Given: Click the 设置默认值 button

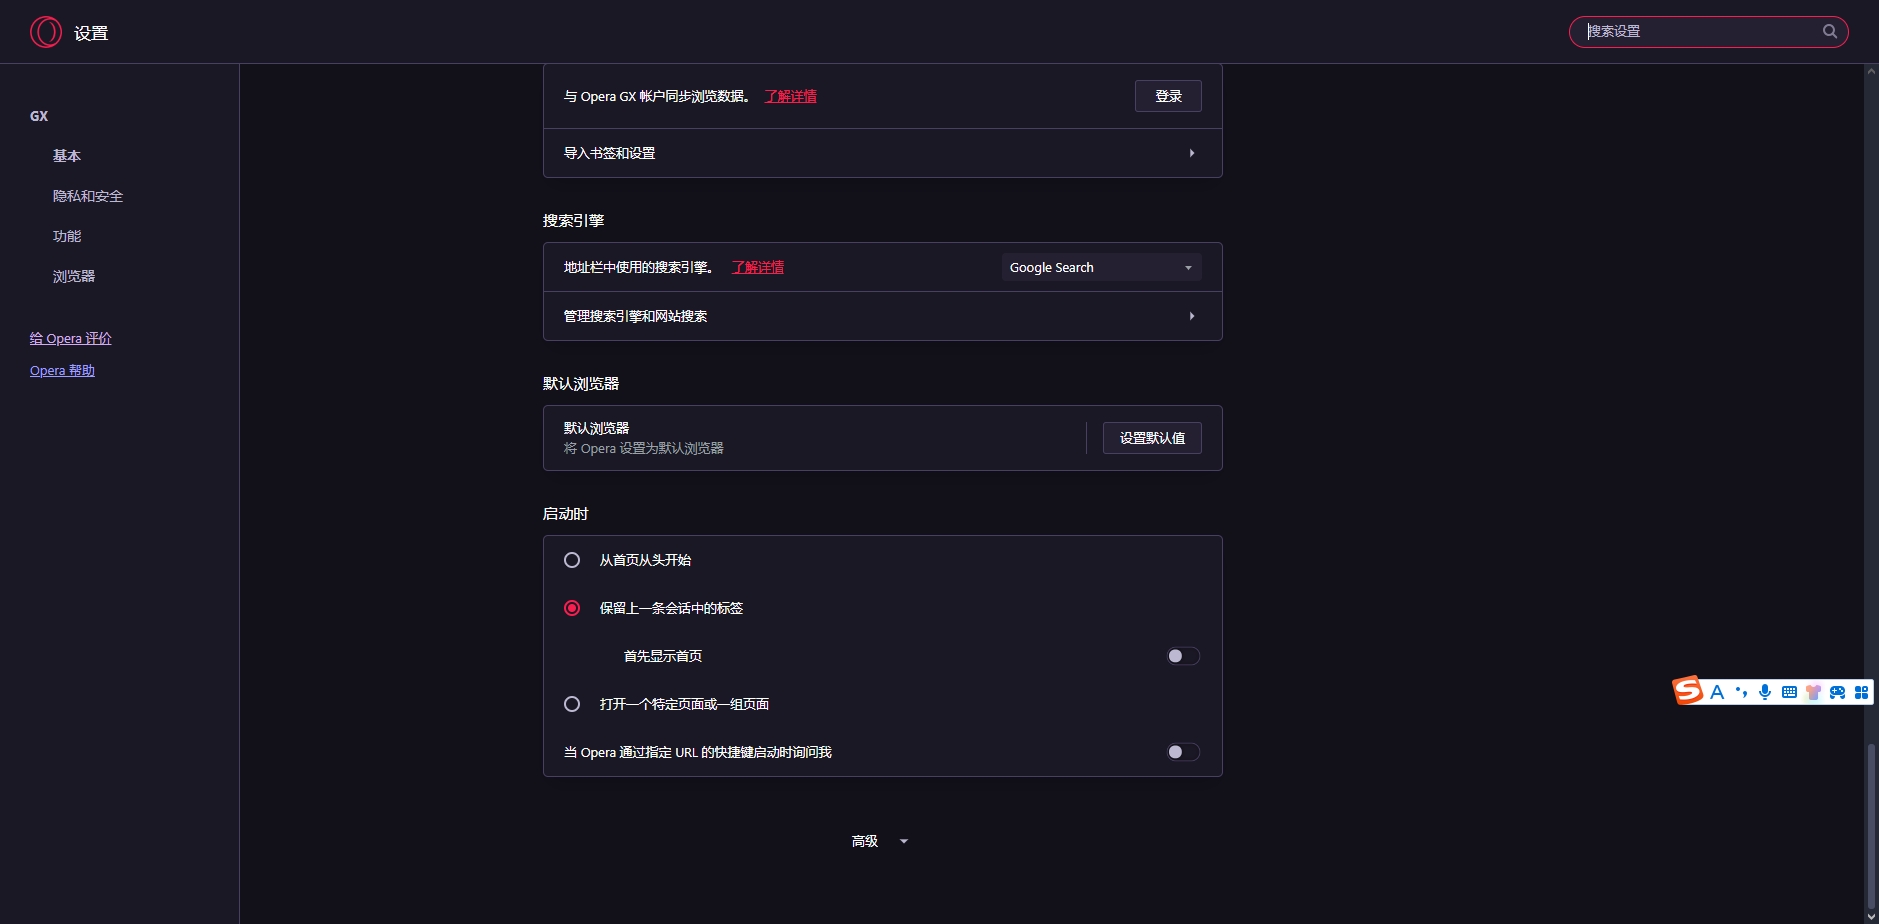Looking at the screenshot, I should coord(1152,438).
